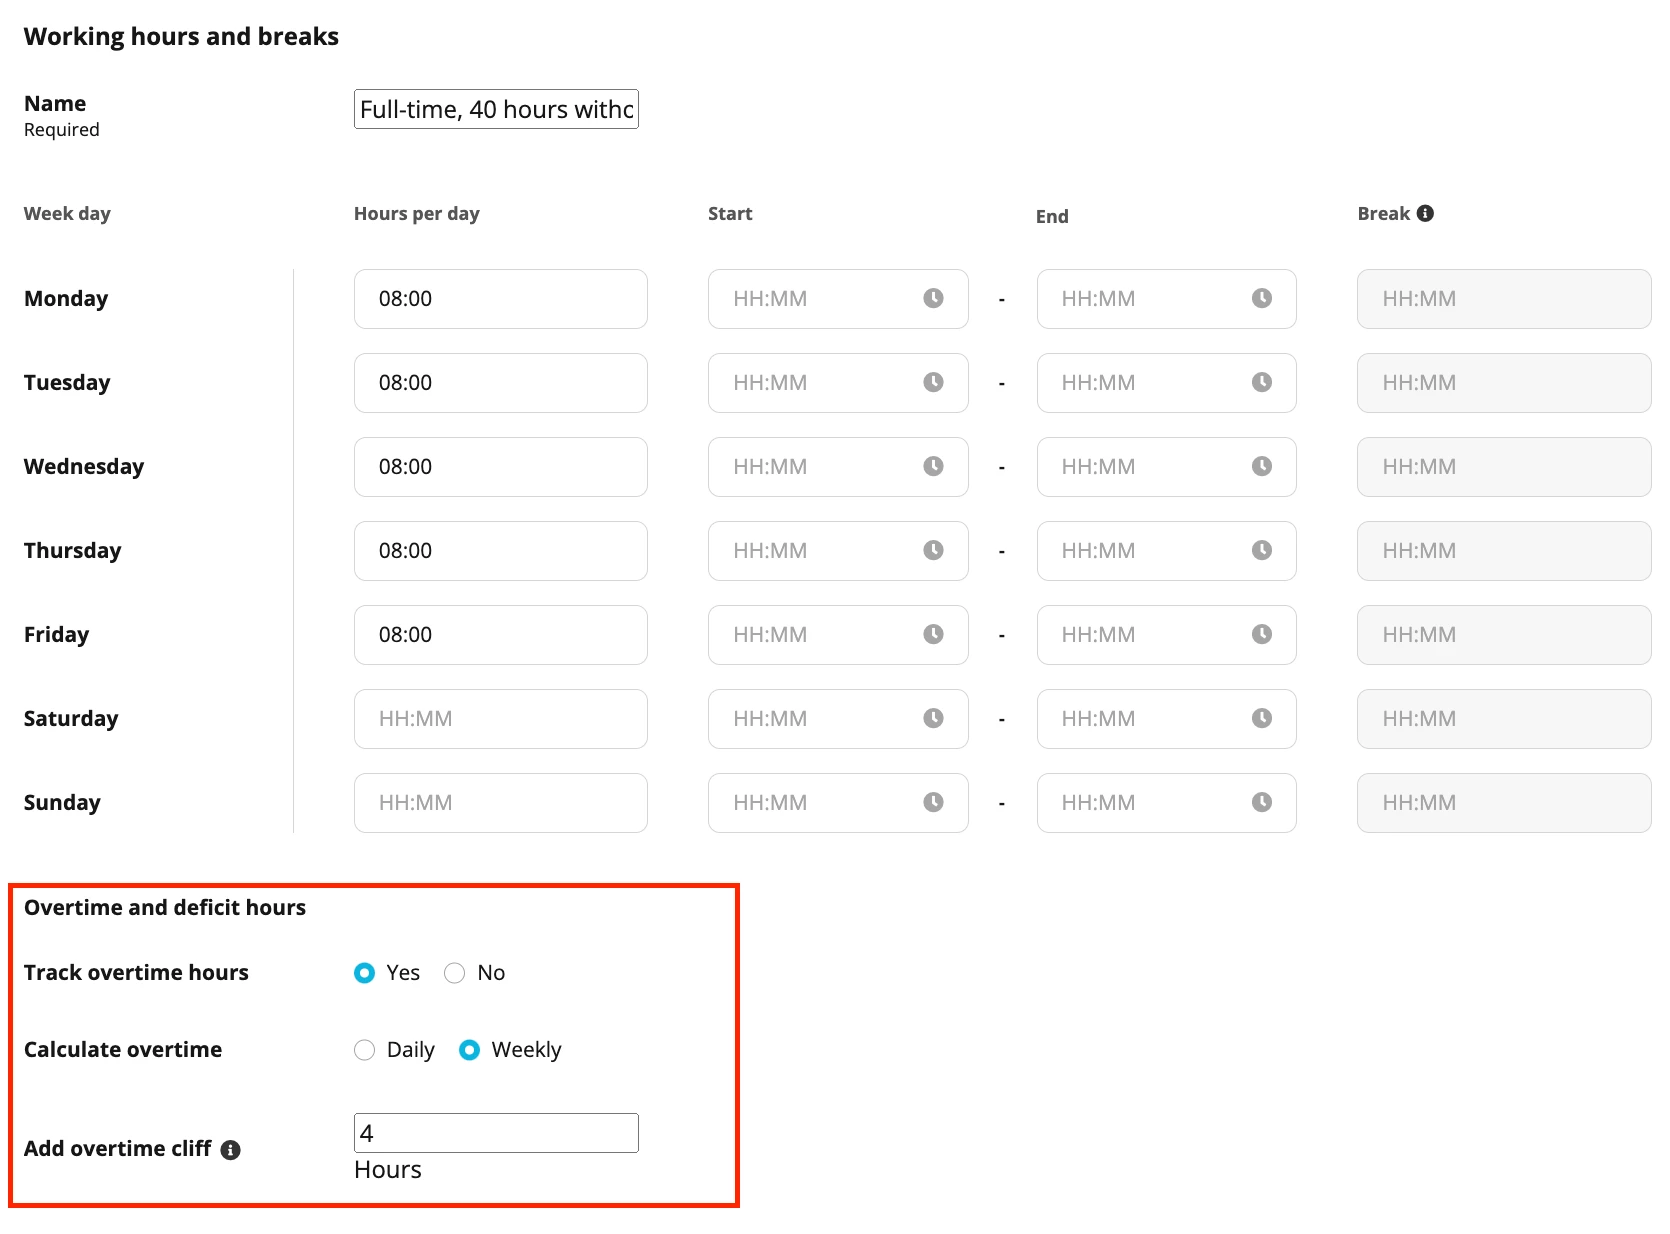Click Wednesday's Break field
Viewport: 1670px width, 1234px height.
click(1504, 467)
